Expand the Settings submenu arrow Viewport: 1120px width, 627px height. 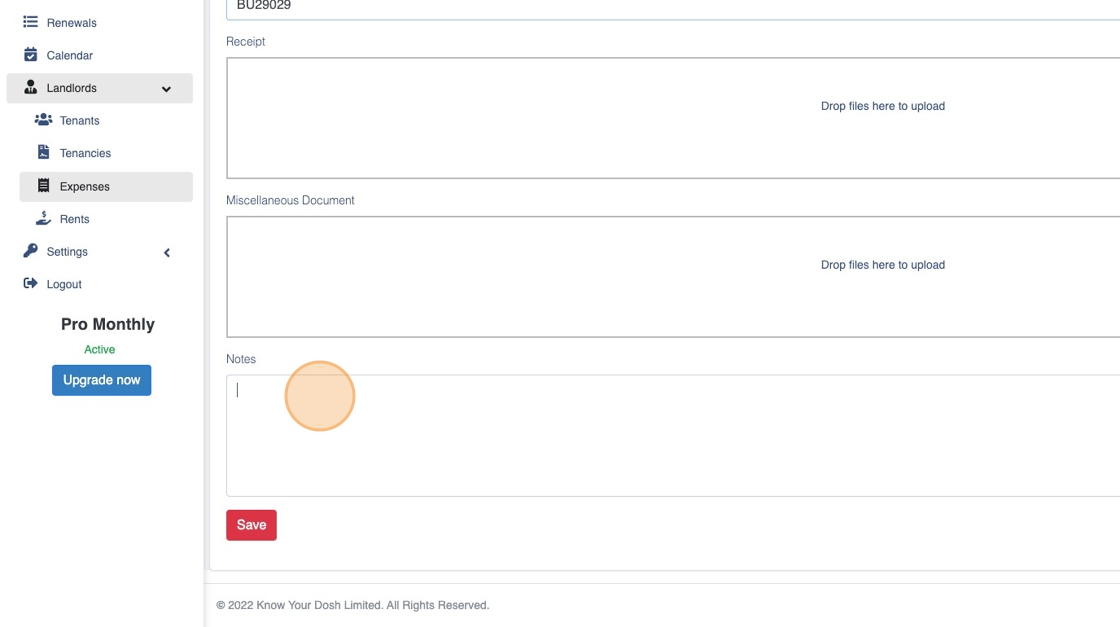[x=167, y=253]
